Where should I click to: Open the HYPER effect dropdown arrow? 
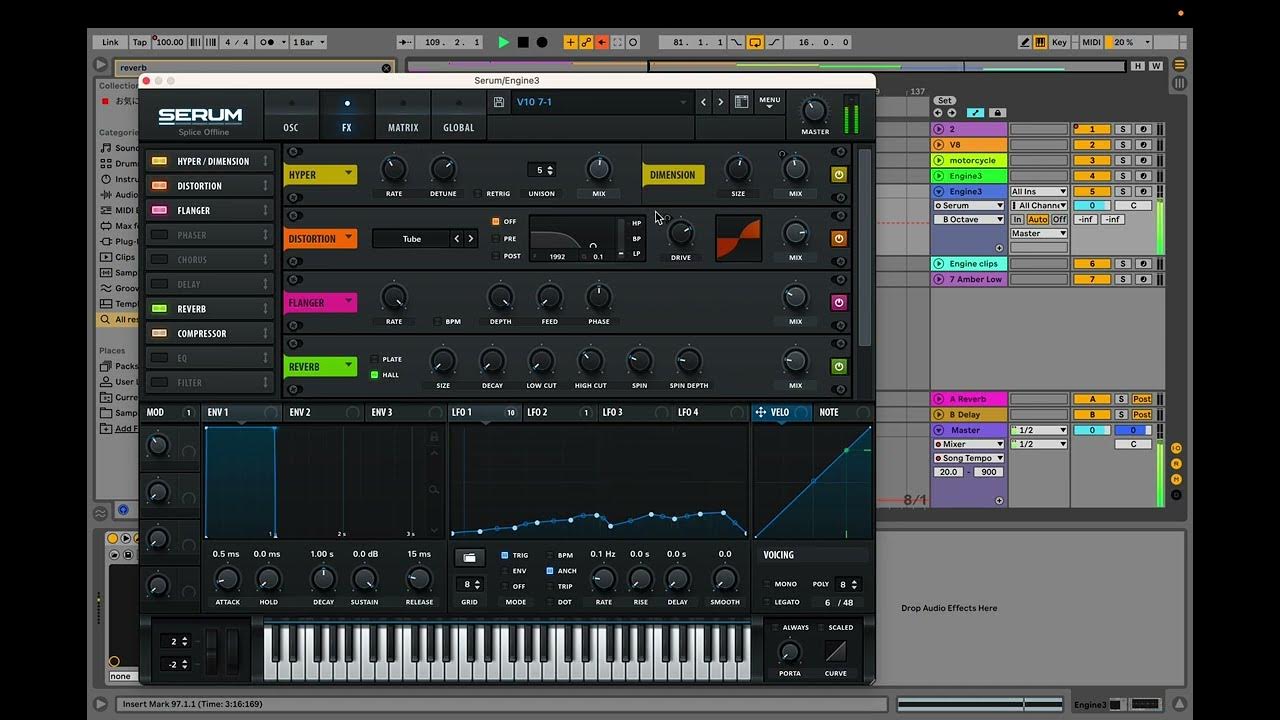[348, 174]
